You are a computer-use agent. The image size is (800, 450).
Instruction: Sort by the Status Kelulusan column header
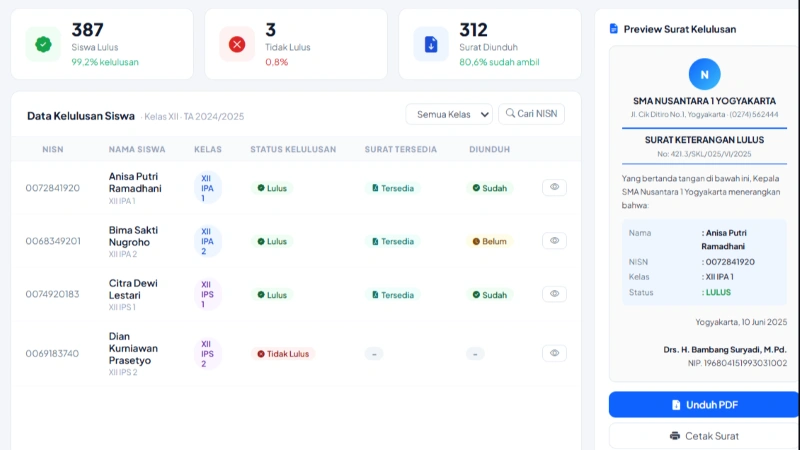point(293,149)
